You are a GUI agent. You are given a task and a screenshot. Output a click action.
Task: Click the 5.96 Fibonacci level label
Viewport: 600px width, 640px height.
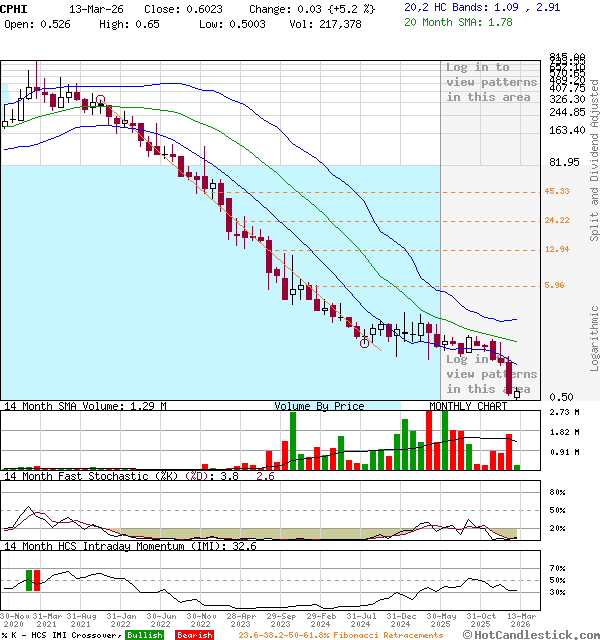(x=554, y=285)
